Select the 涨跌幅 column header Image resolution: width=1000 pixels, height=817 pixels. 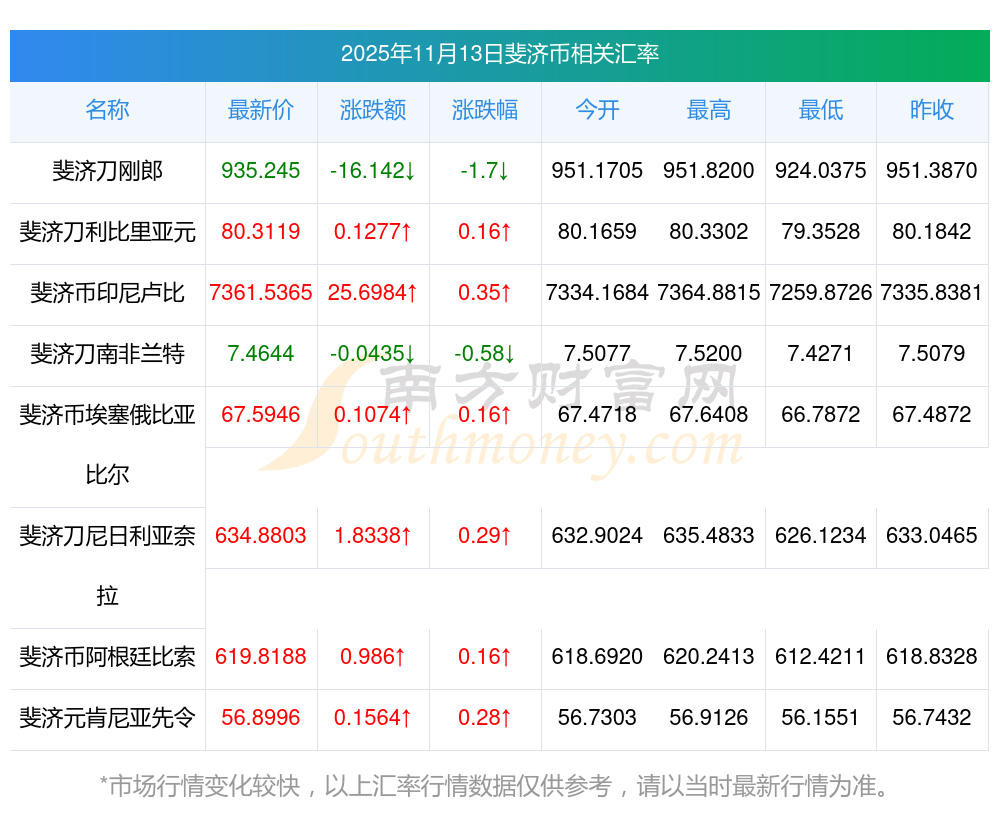tap(485, 111)
